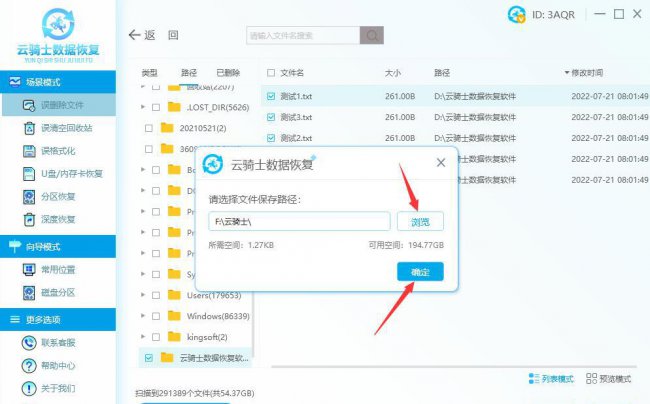Switch to 列表模式 list view icon
This screenshot has width=650, height=404.
click(534, 378)
